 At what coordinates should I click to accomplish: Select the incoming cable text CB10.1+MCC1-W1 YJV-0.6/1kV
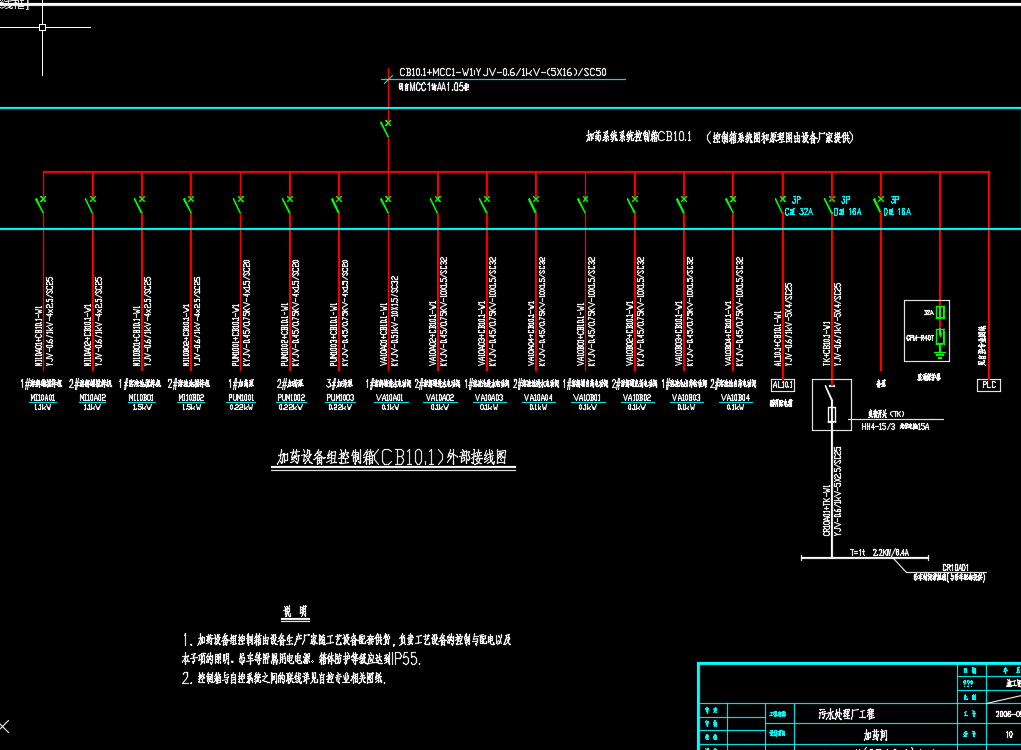click(x=503, y=72)
